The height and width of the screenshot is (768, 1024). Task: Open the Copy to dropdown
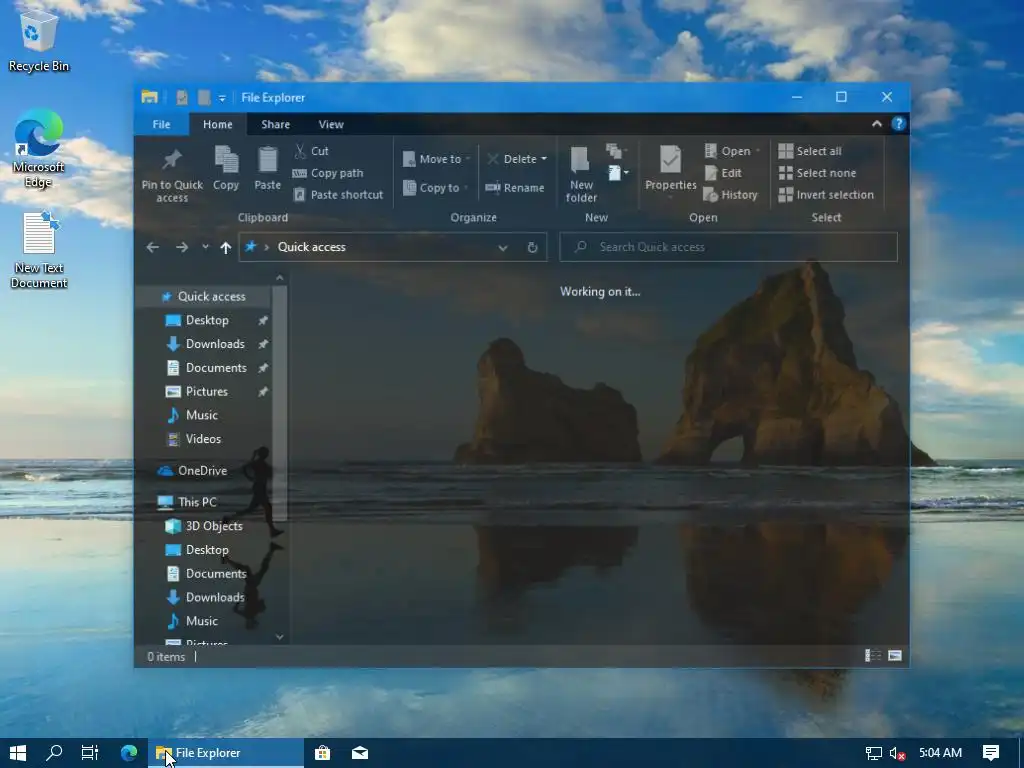(x=436, y=188)
